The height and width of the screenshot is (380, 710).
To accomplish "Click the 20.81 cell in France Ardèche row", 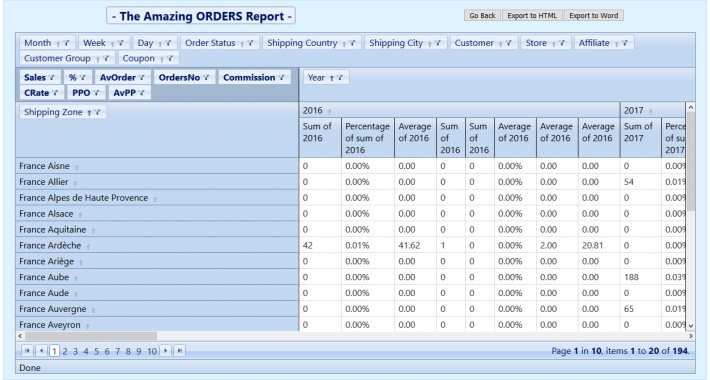I will coord(599,245).
